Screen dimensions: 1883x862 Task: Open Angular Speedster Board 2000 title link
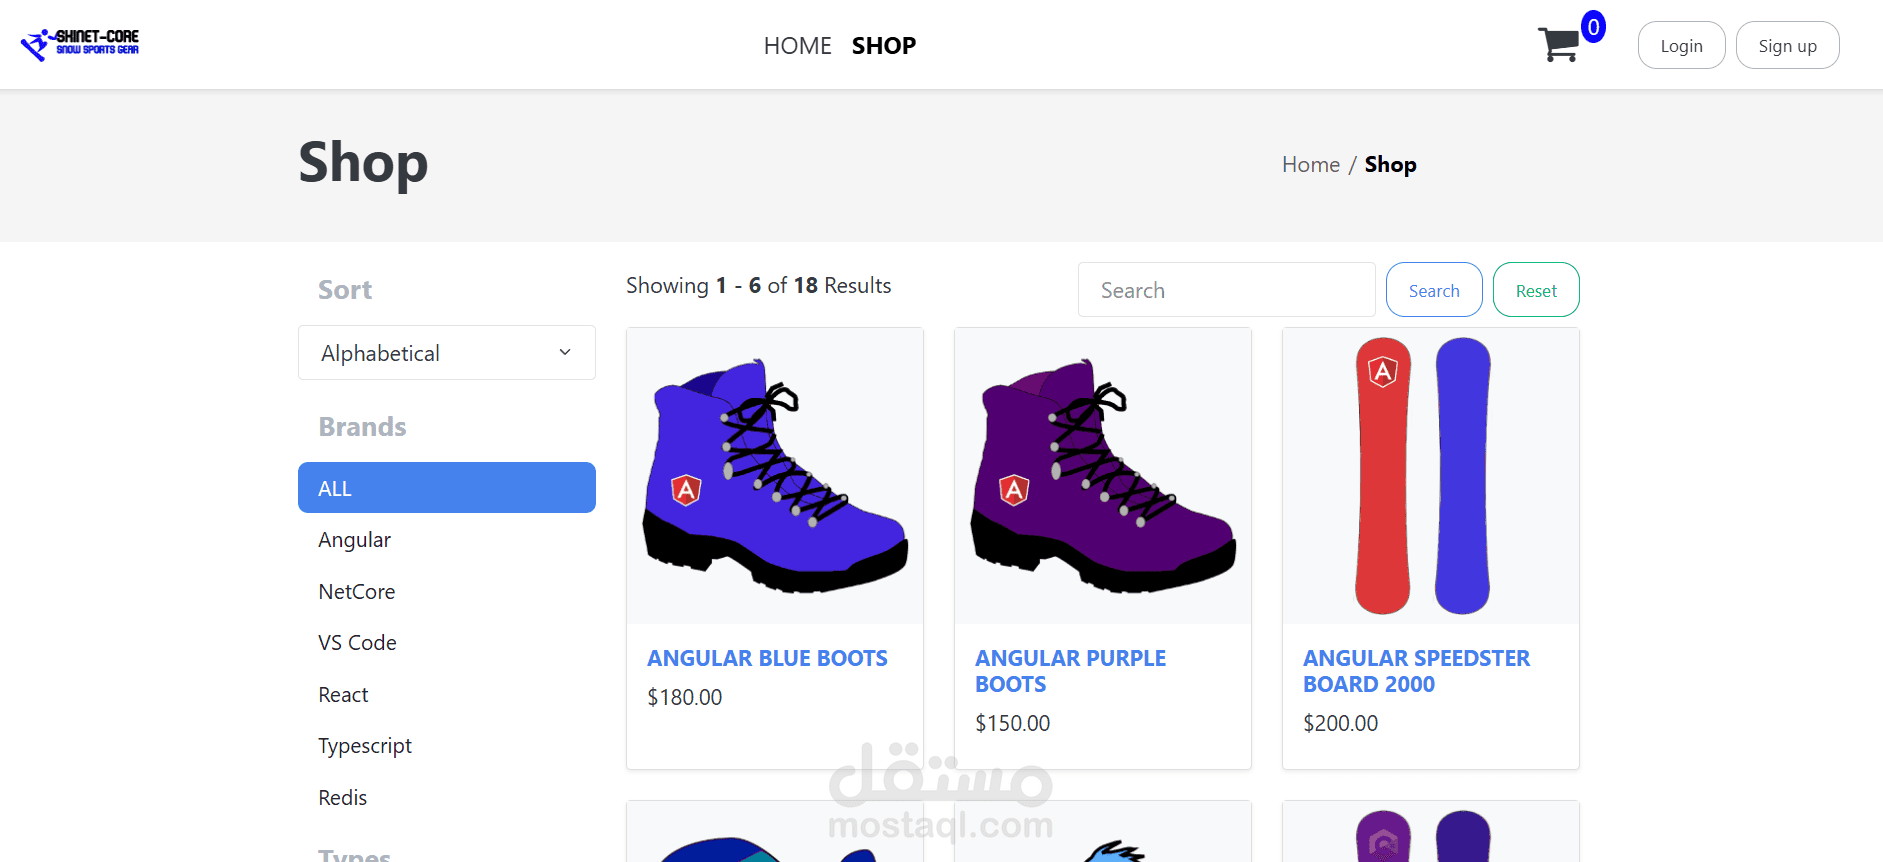pos(1416,671)
